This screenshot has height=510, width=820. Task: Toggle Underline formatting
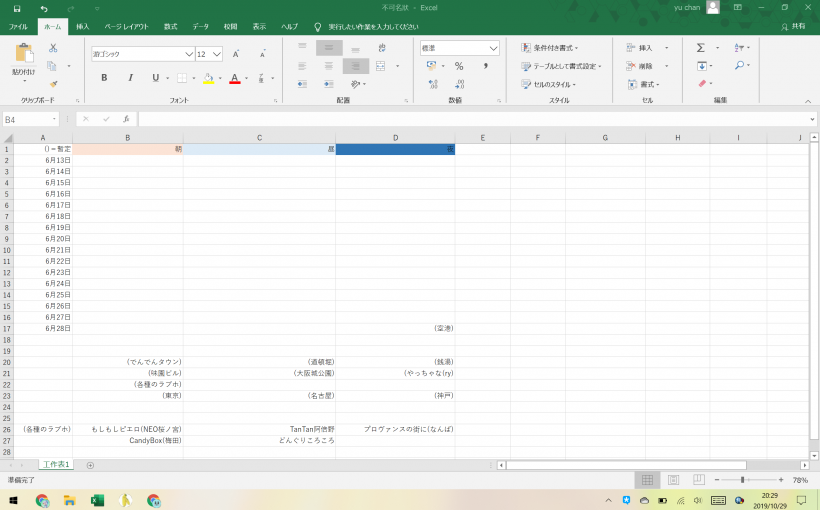[x=155, y=78]
